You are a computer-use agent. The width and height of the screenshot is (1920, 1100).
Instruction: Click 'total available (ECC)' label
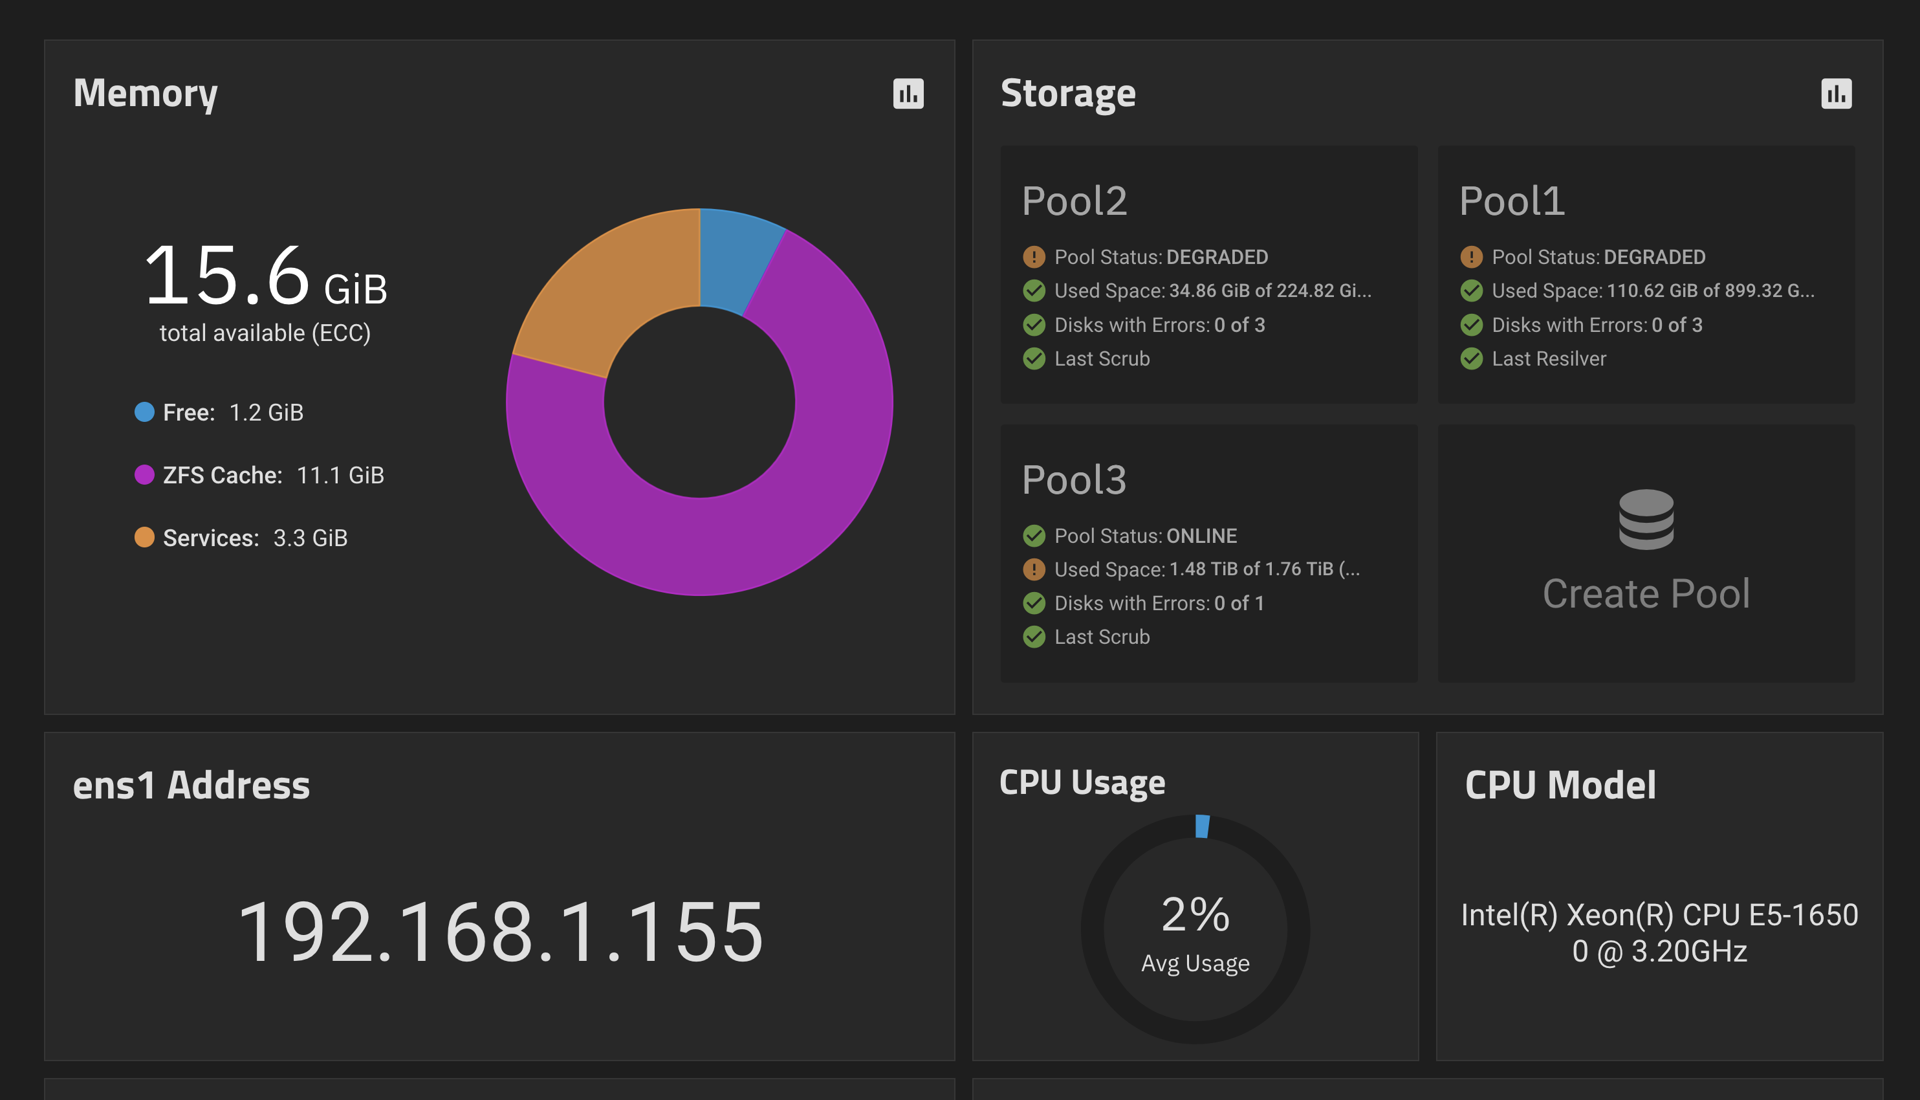[x=265, y=333]
